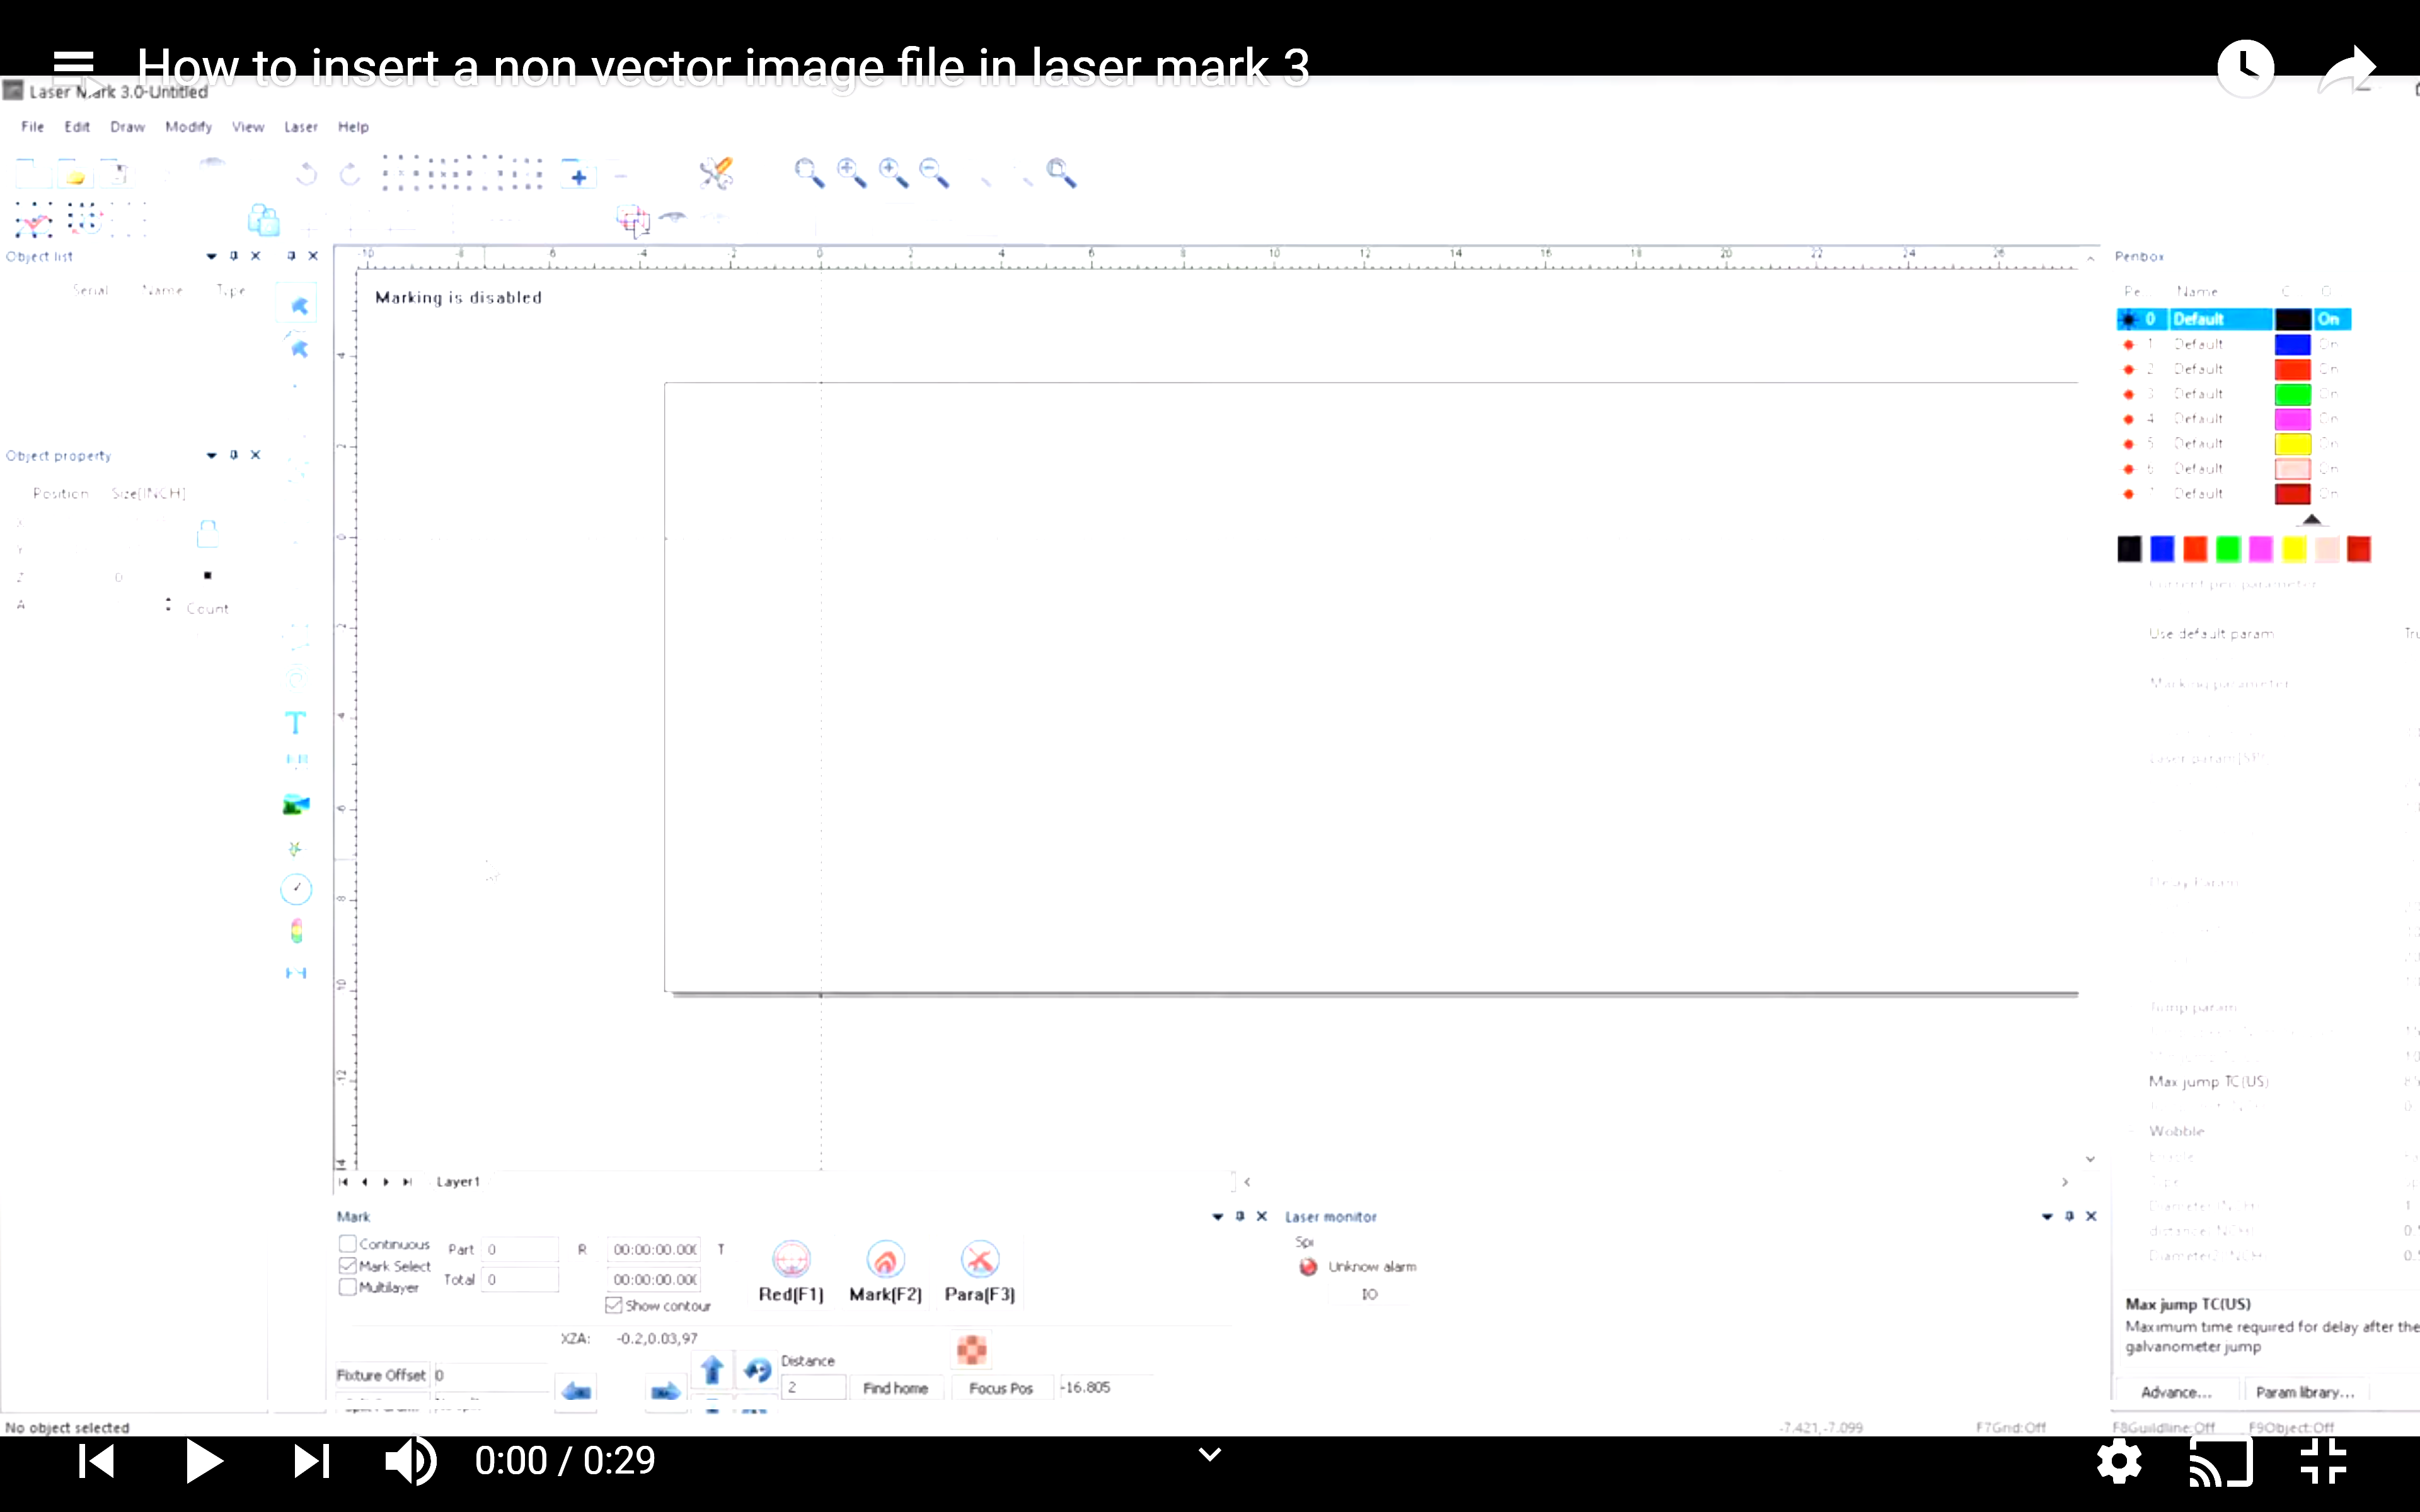Click the zoom in magnifier icon

851,173
